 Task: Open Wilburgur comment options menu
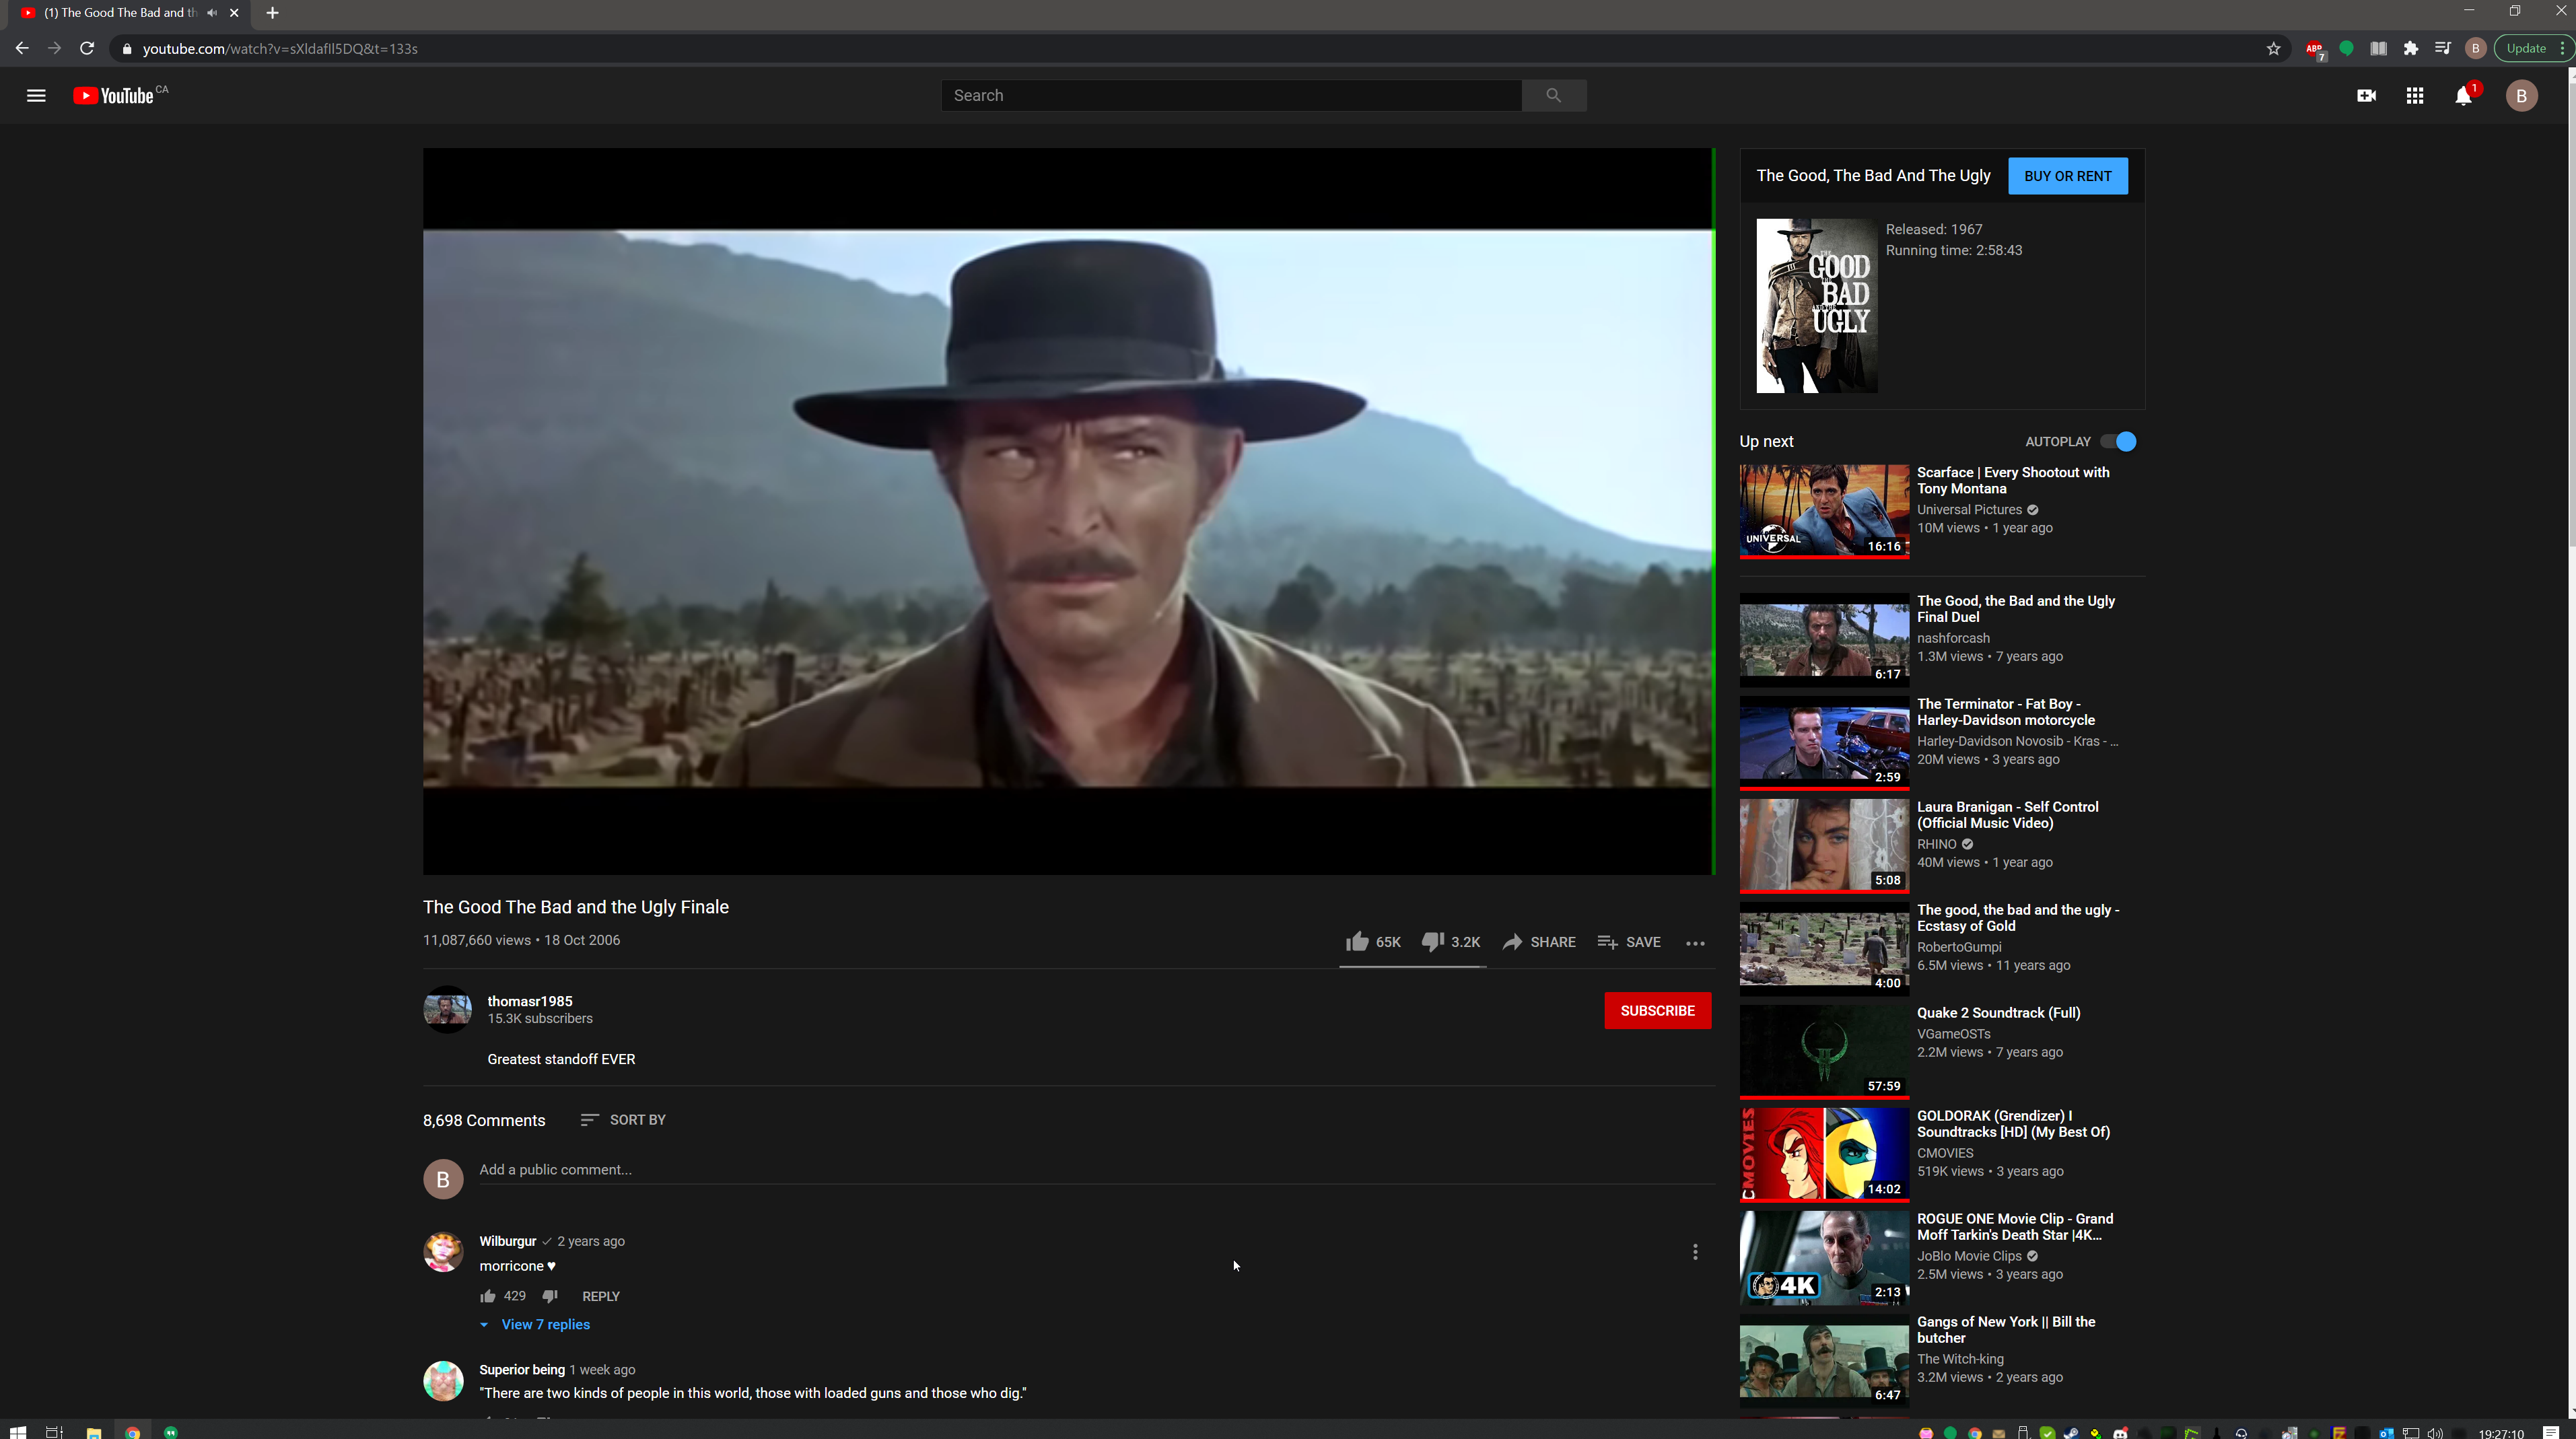pyautogui.click(x=1695, y=1252)
